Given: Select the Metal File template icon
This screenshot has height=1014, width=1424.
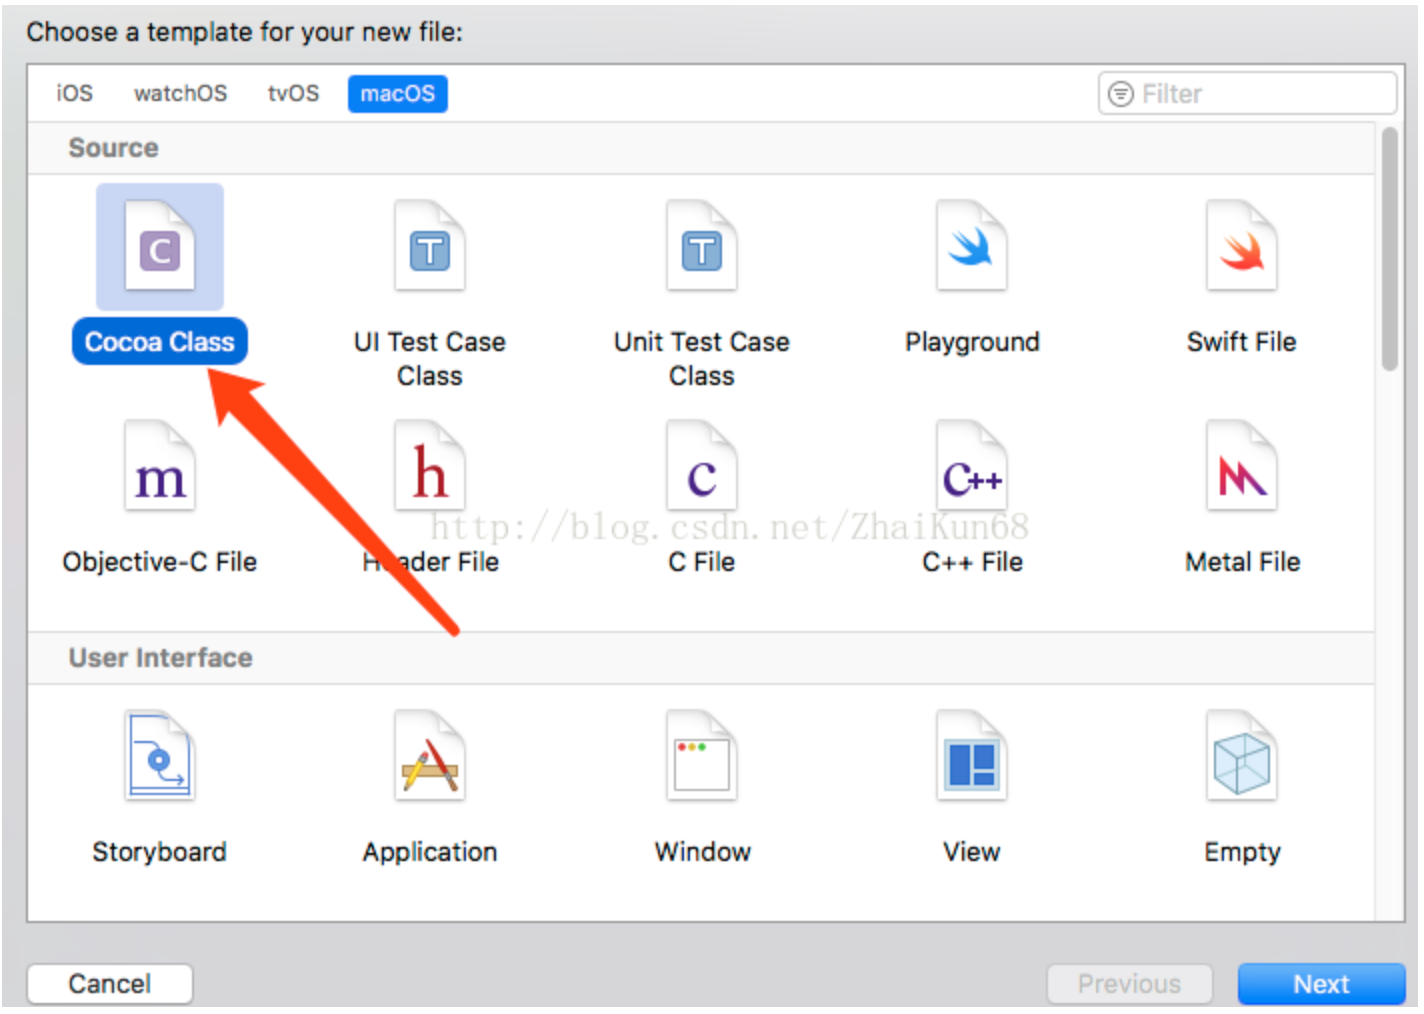Looking at the screenshot, I should 1242,467.
